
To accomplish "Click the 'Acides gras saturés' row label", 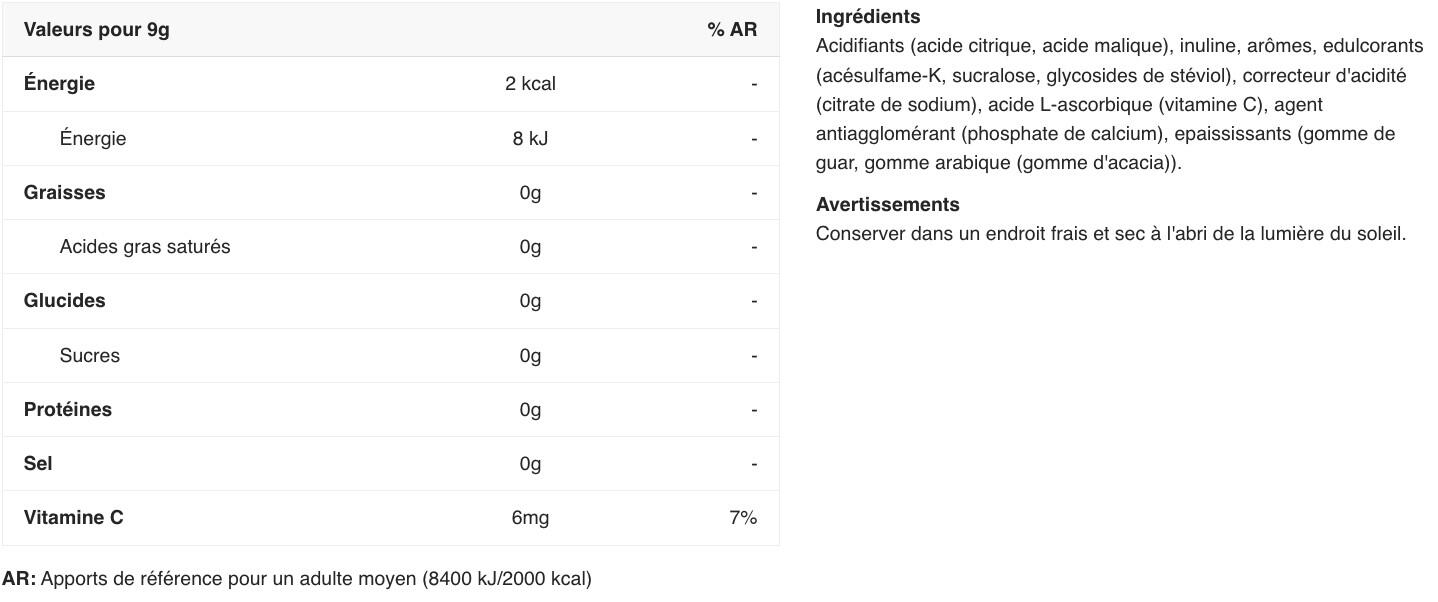I will coord(145,247).
